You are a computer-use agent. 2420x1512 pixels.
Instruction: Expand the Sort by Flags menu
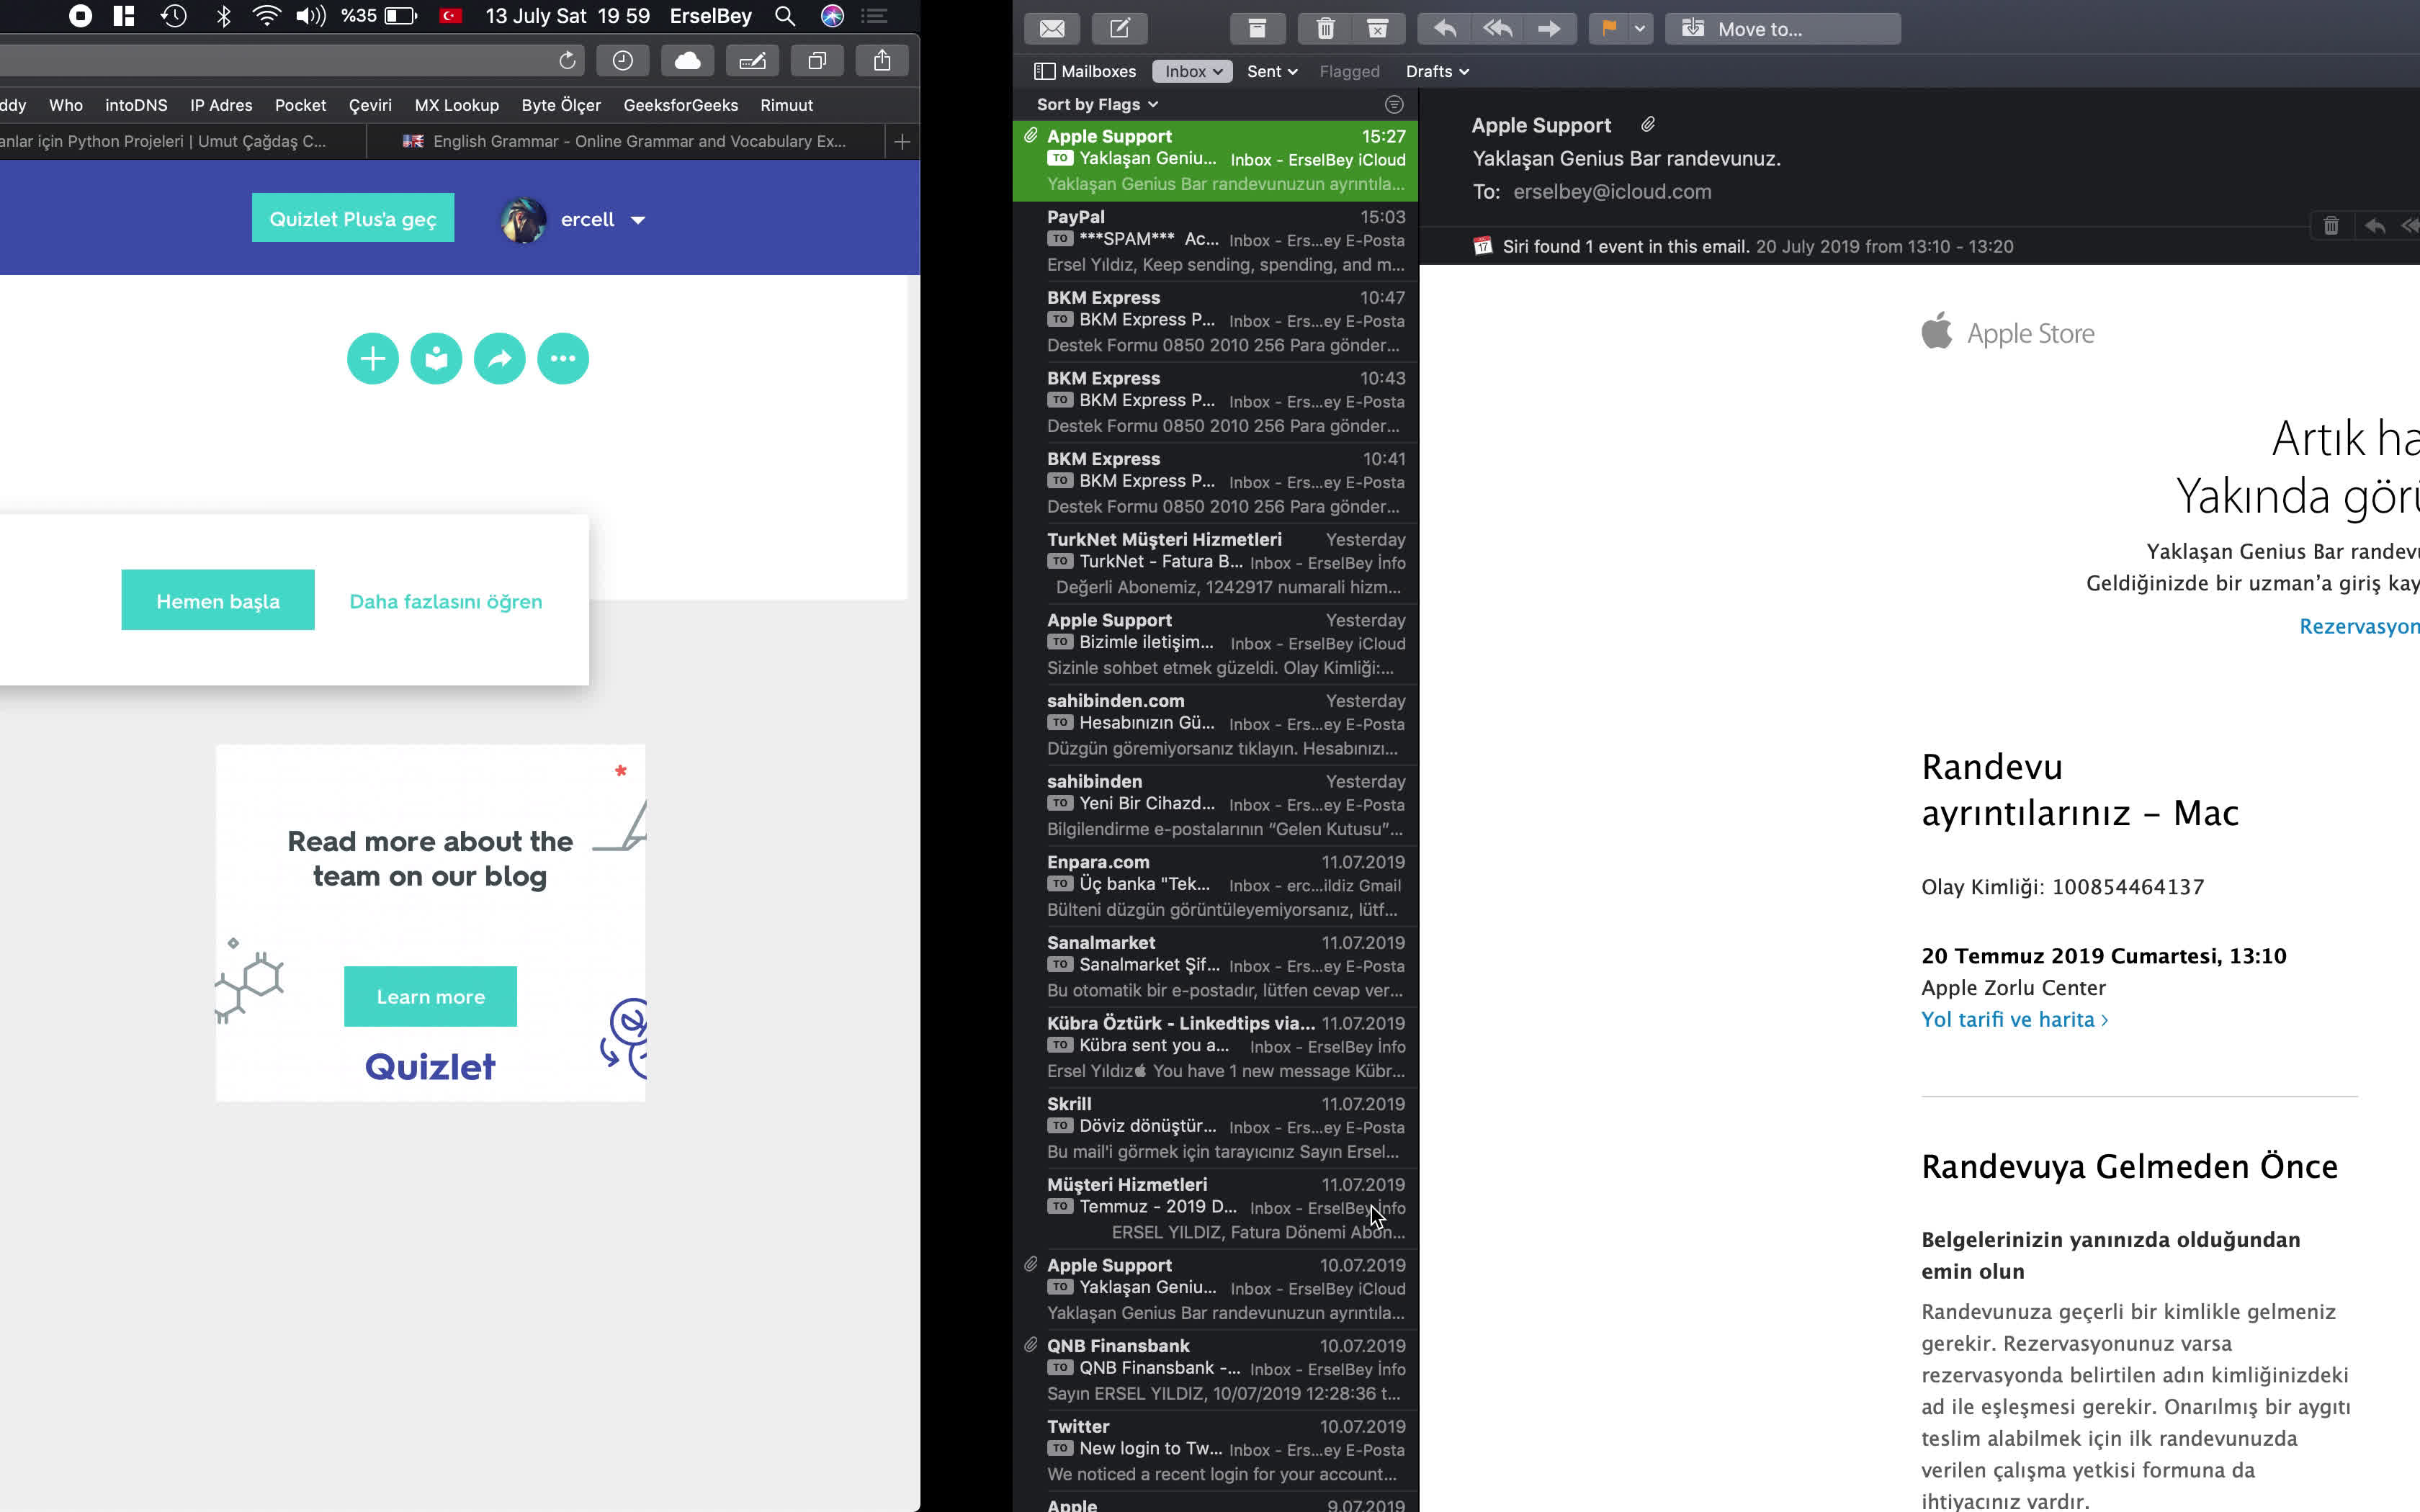(x=1097, y=104)
